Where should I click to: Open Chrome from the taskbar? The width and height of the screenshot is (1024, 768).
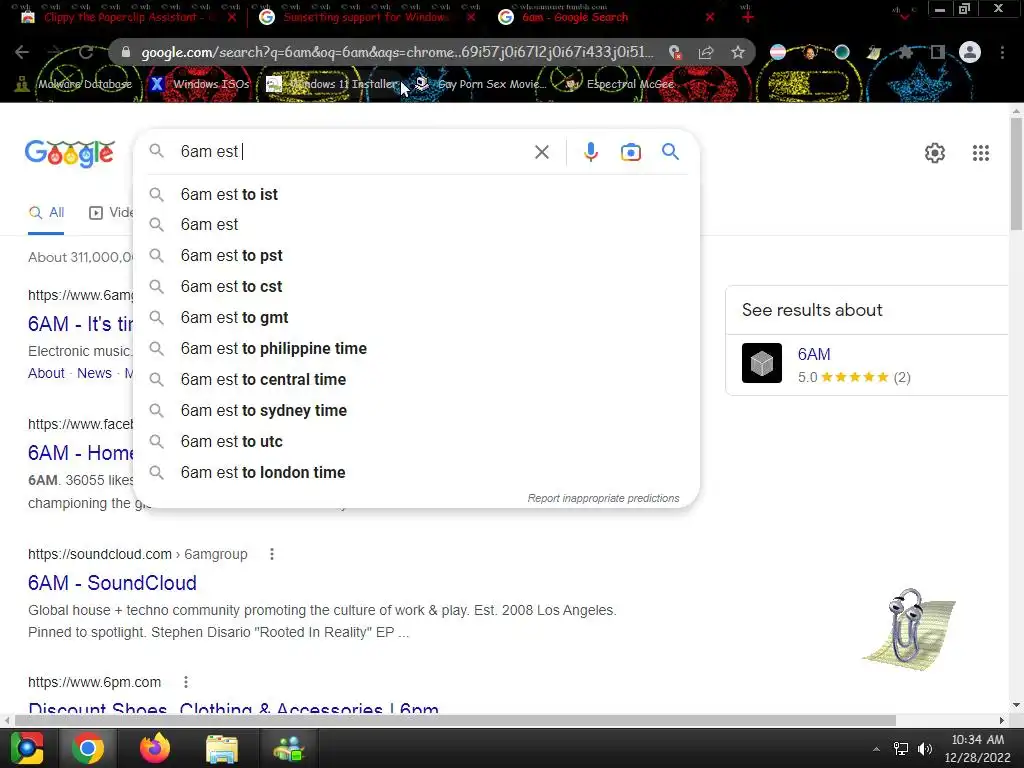click(x=88, y=748)
